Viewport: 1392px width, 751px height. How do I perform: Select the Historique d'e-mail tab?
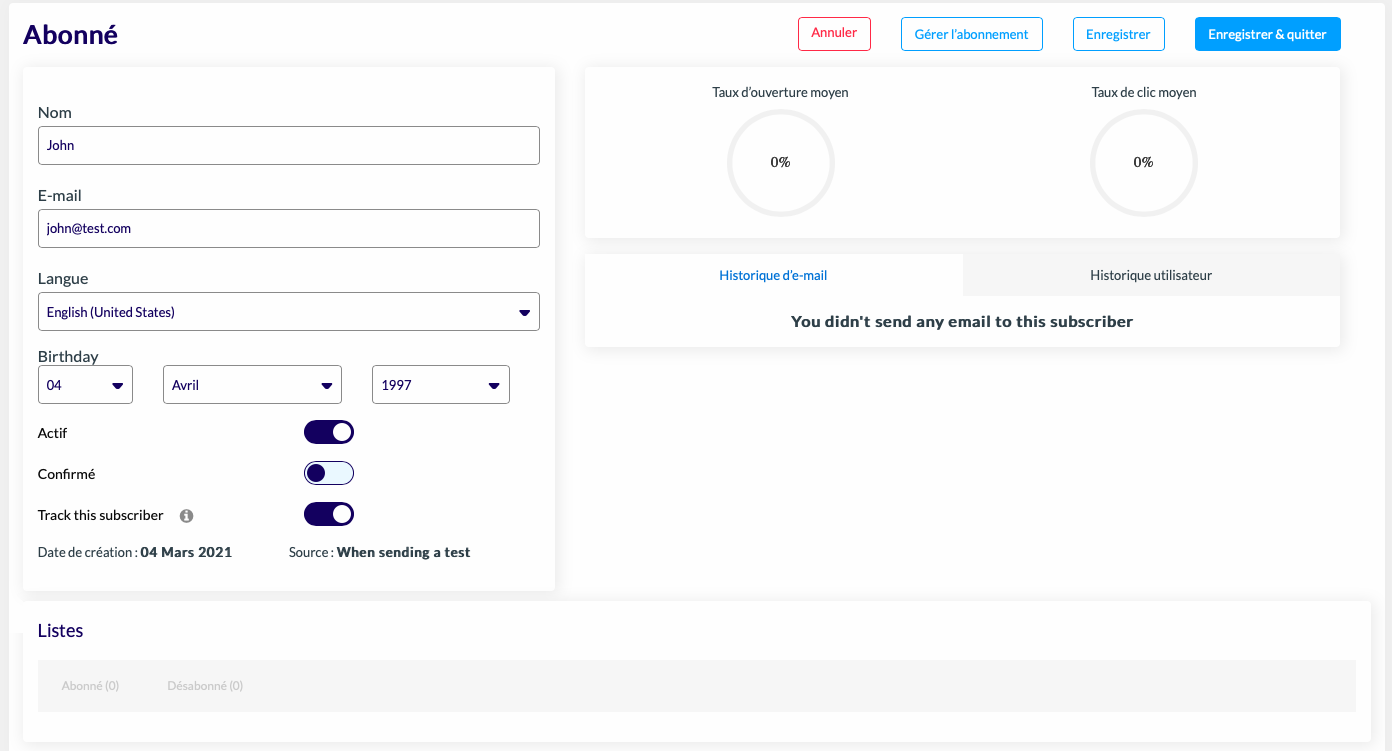(x=773, y=275)
